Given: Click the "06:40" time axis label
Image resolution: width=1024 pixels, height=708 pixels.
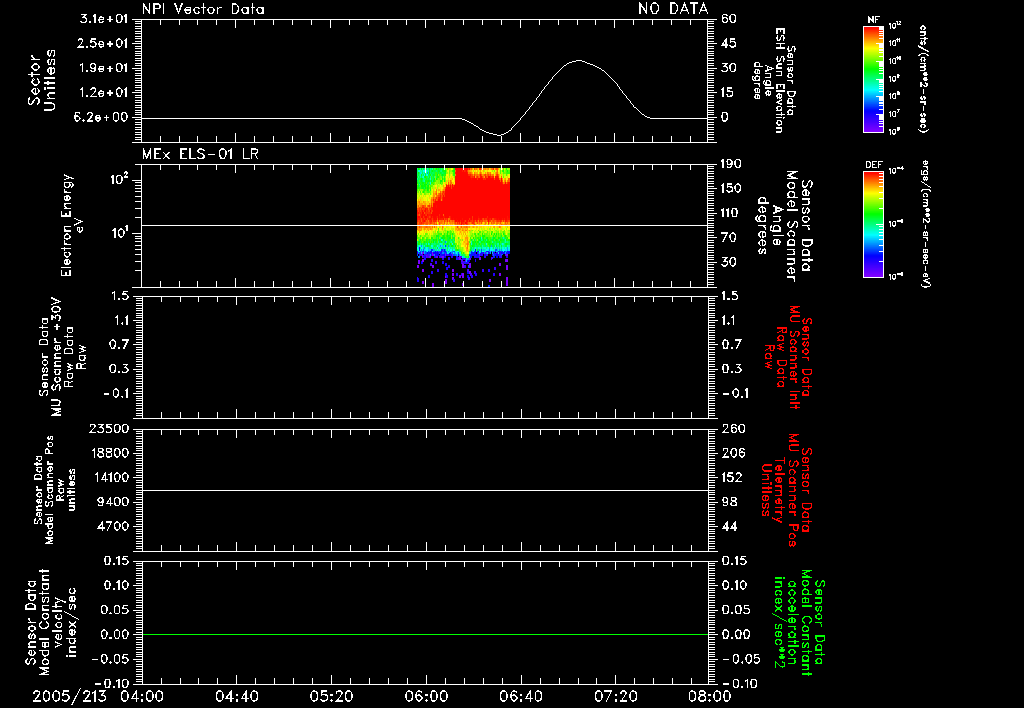Looking at the screenshot, I should 521,696.
